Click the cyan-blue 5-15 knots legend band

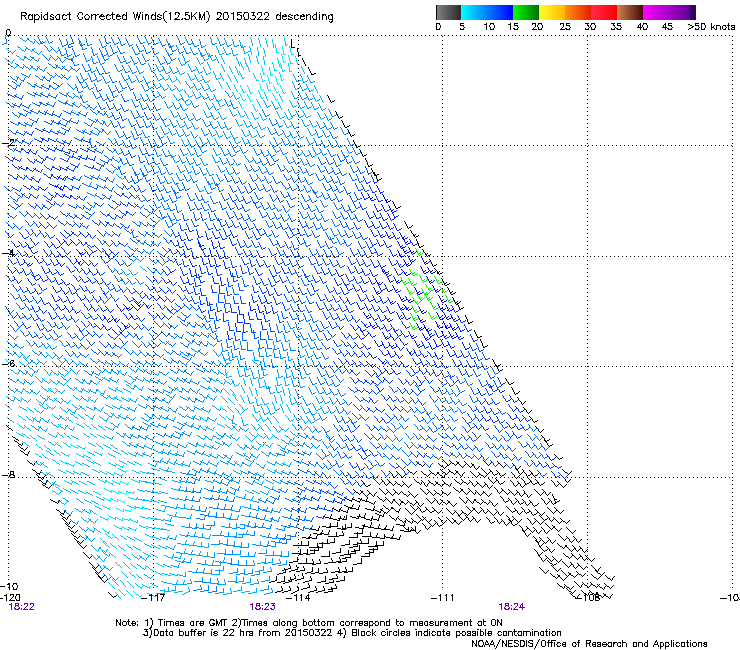click(x=487, y=12)
